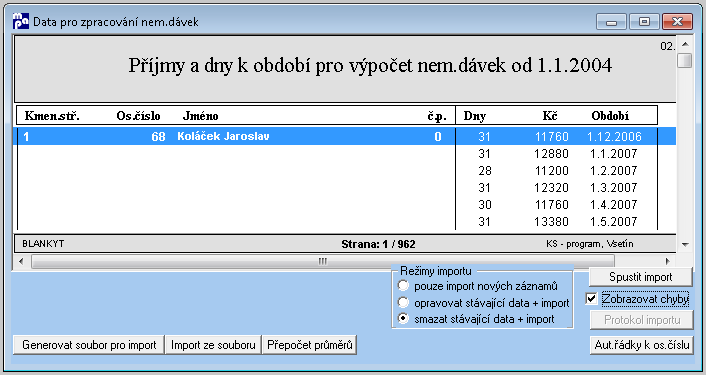The height and width of the screenshot is (375, 706).
Task: Click 'Aut.řádky k os.číslu' button
Action: (642, 345)
